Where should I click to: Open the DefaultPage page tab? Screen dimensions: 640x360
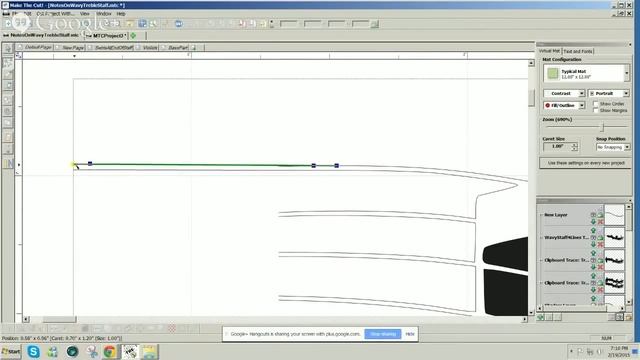coord(35,47)
